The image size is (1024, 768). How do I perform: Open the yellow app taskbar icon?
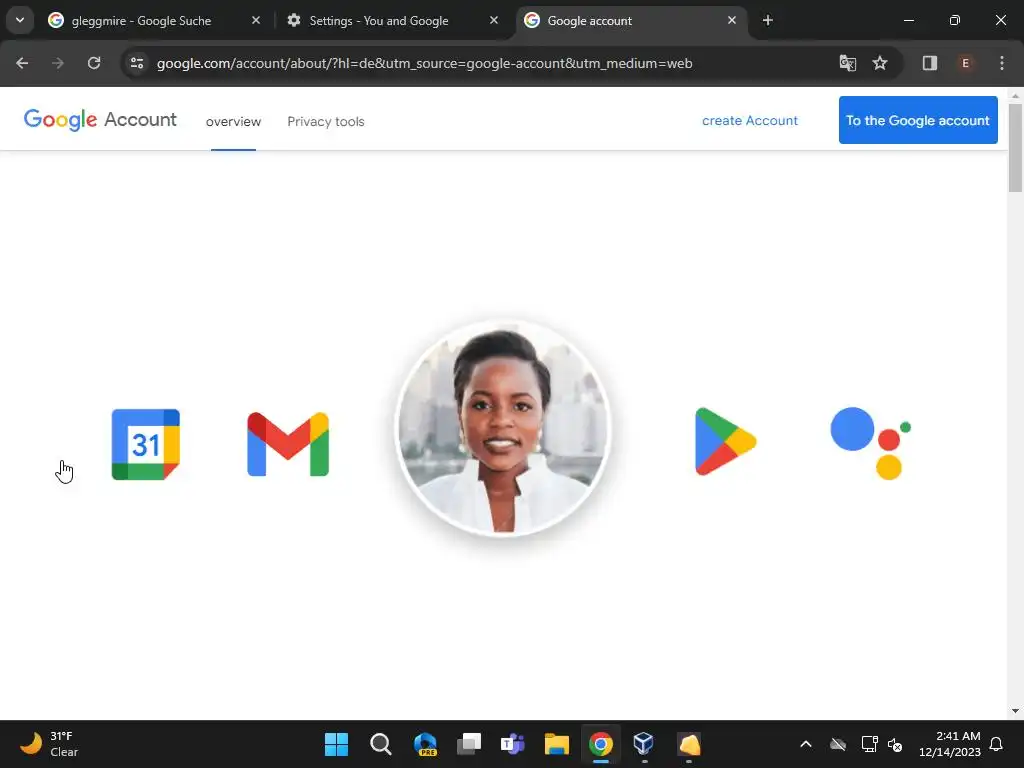(x=689, y=744)
